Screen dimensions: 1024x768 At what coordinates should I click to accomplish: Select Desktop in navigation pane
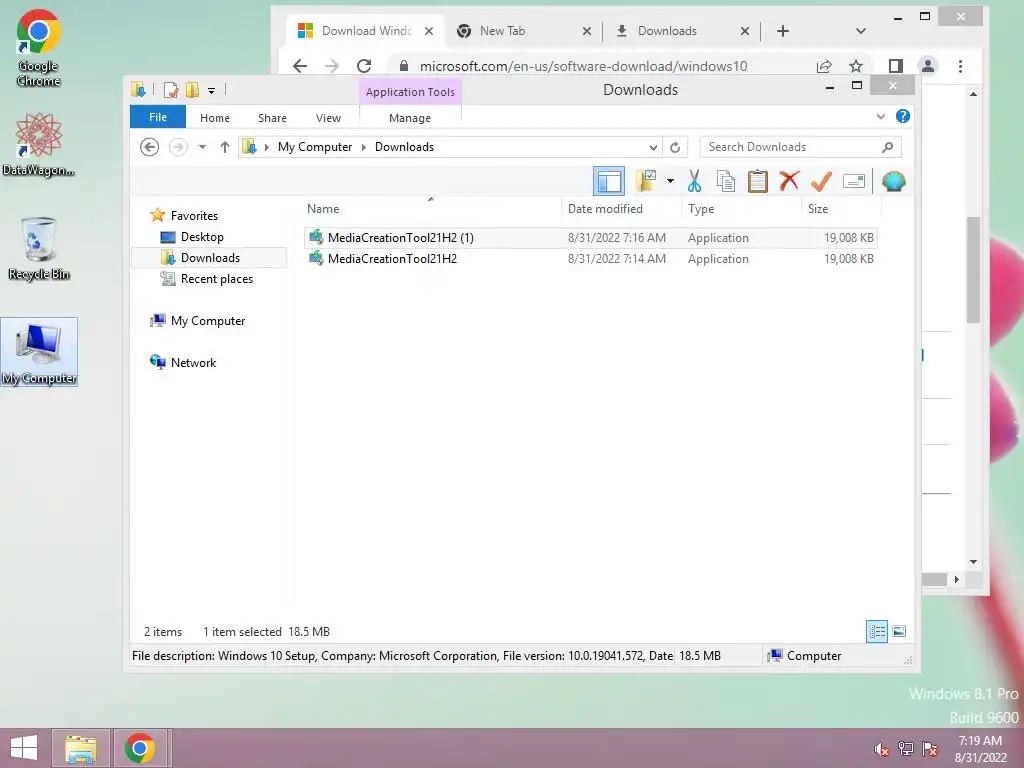202,237
